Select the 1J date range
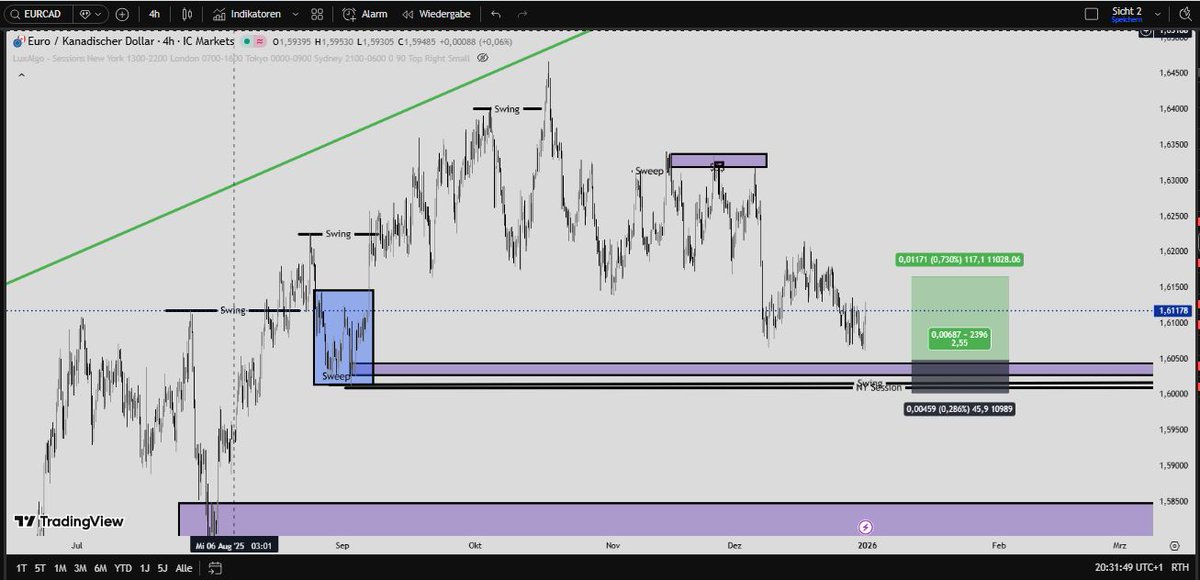 tap(144, 568)
